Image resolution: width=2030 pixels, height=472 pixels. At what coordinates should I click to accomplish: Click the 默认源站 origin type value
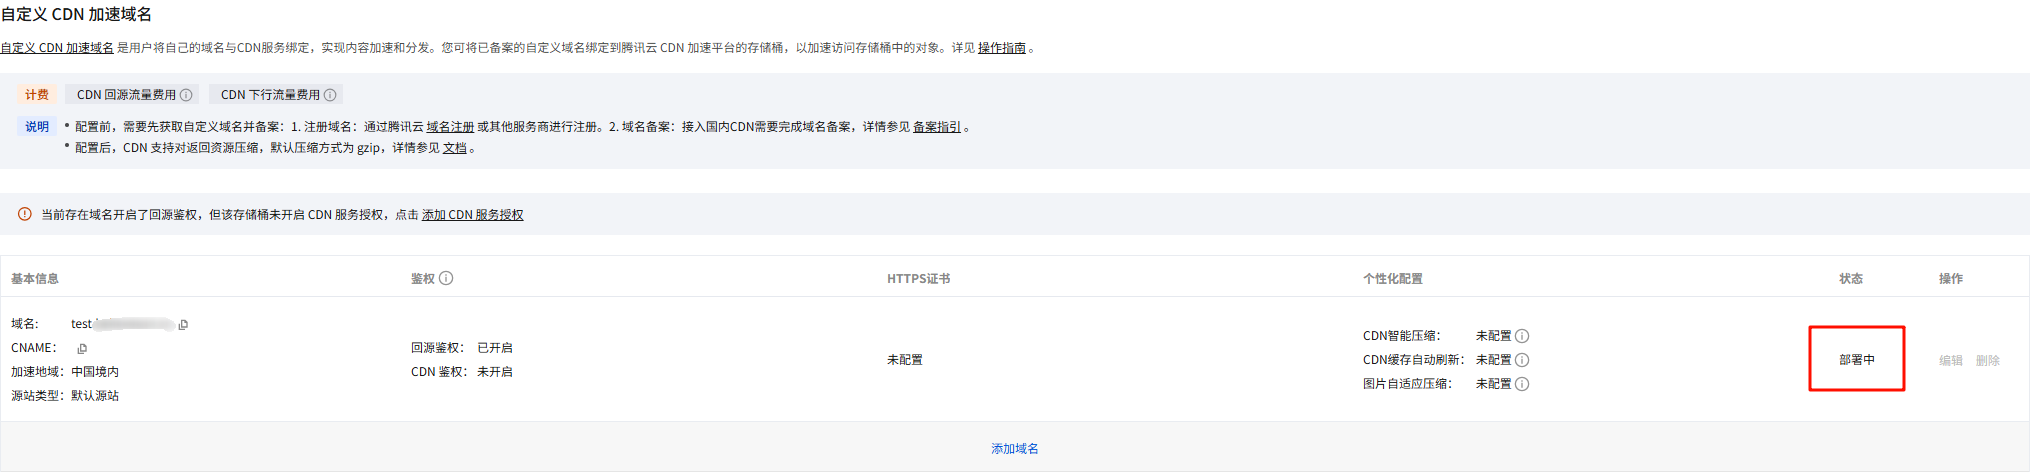(95, 396)
